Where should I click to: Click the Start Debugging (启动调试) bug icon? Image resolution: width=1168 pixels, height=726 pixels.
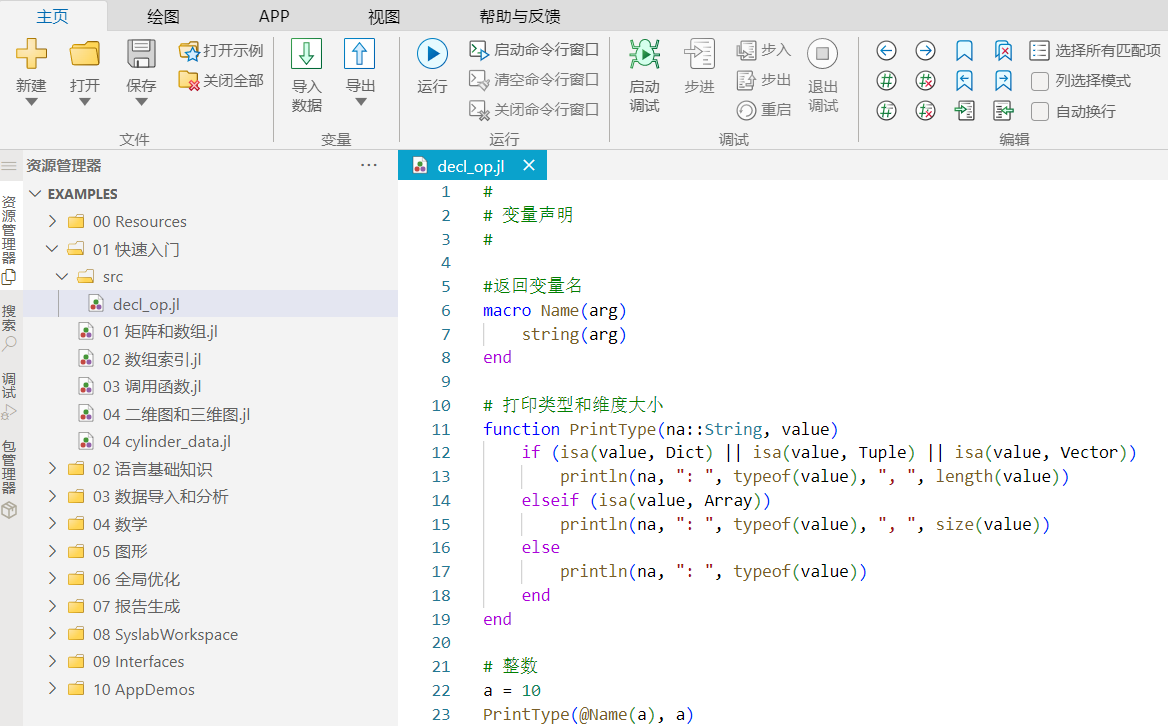(x=644, y=54)
